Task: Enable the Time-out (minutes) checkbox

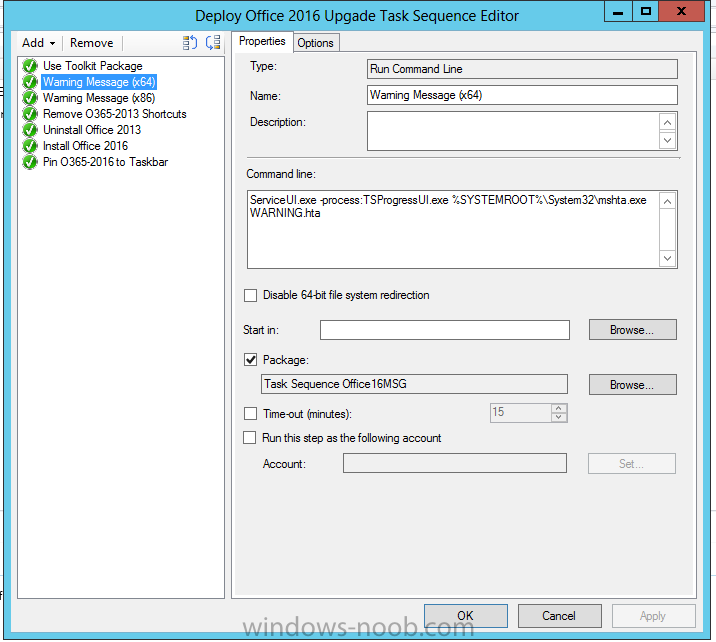Action: pos(250,414)
